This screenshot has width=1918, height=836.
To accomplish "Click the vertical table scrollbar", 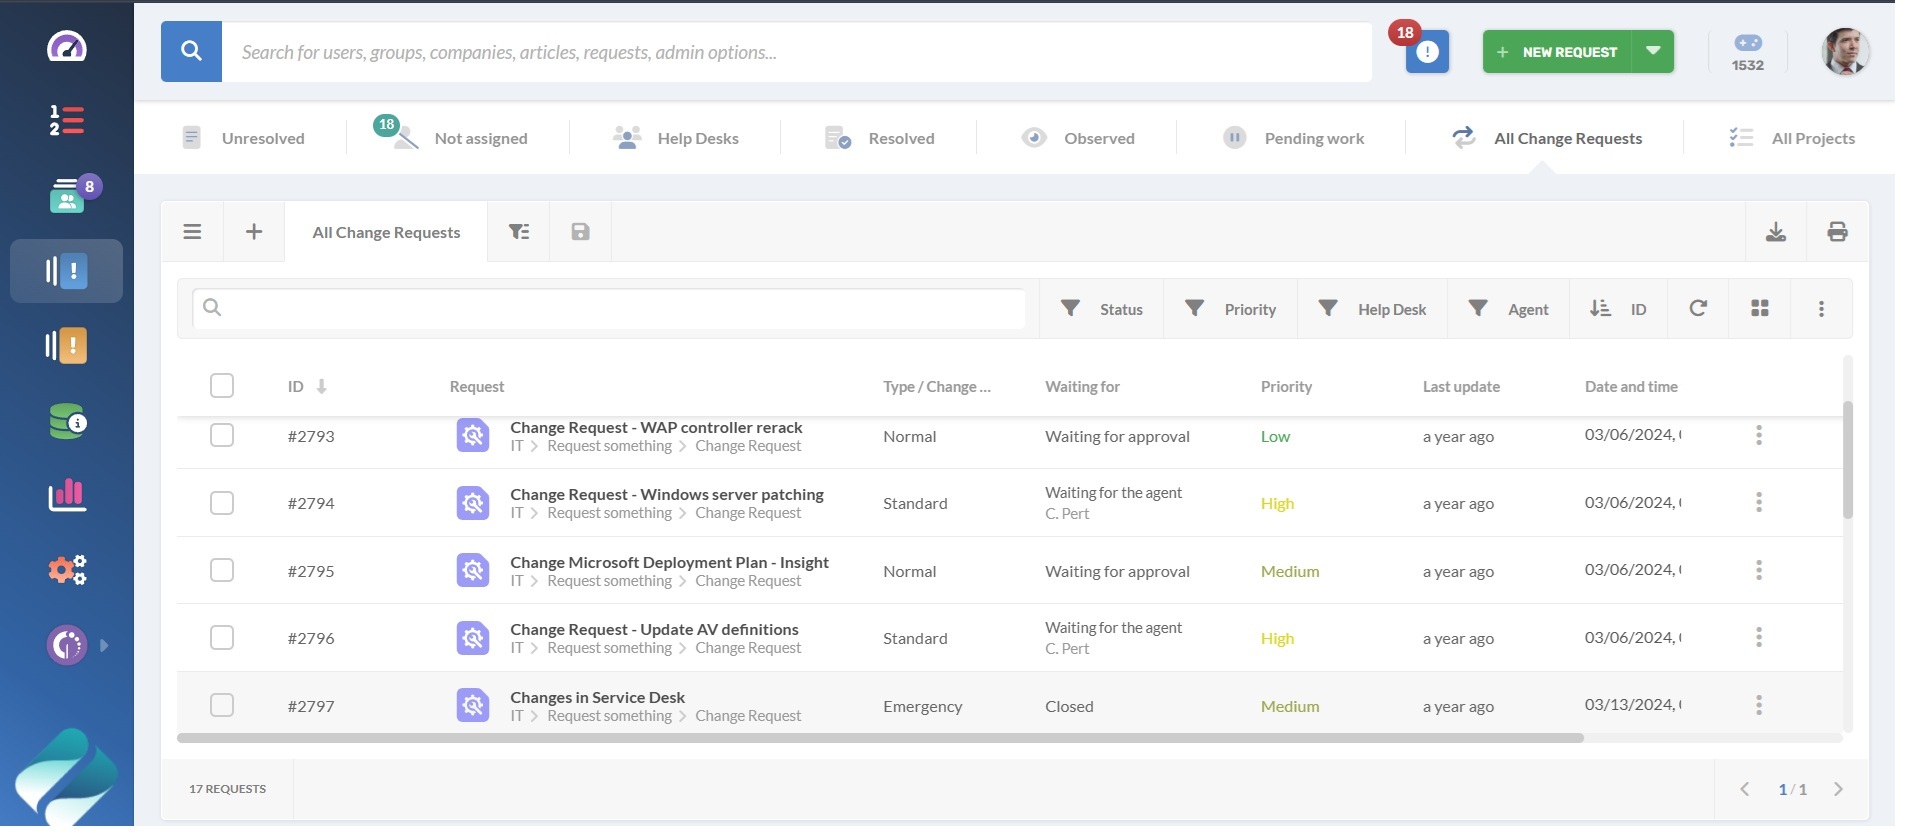I will coord(1848,460).
